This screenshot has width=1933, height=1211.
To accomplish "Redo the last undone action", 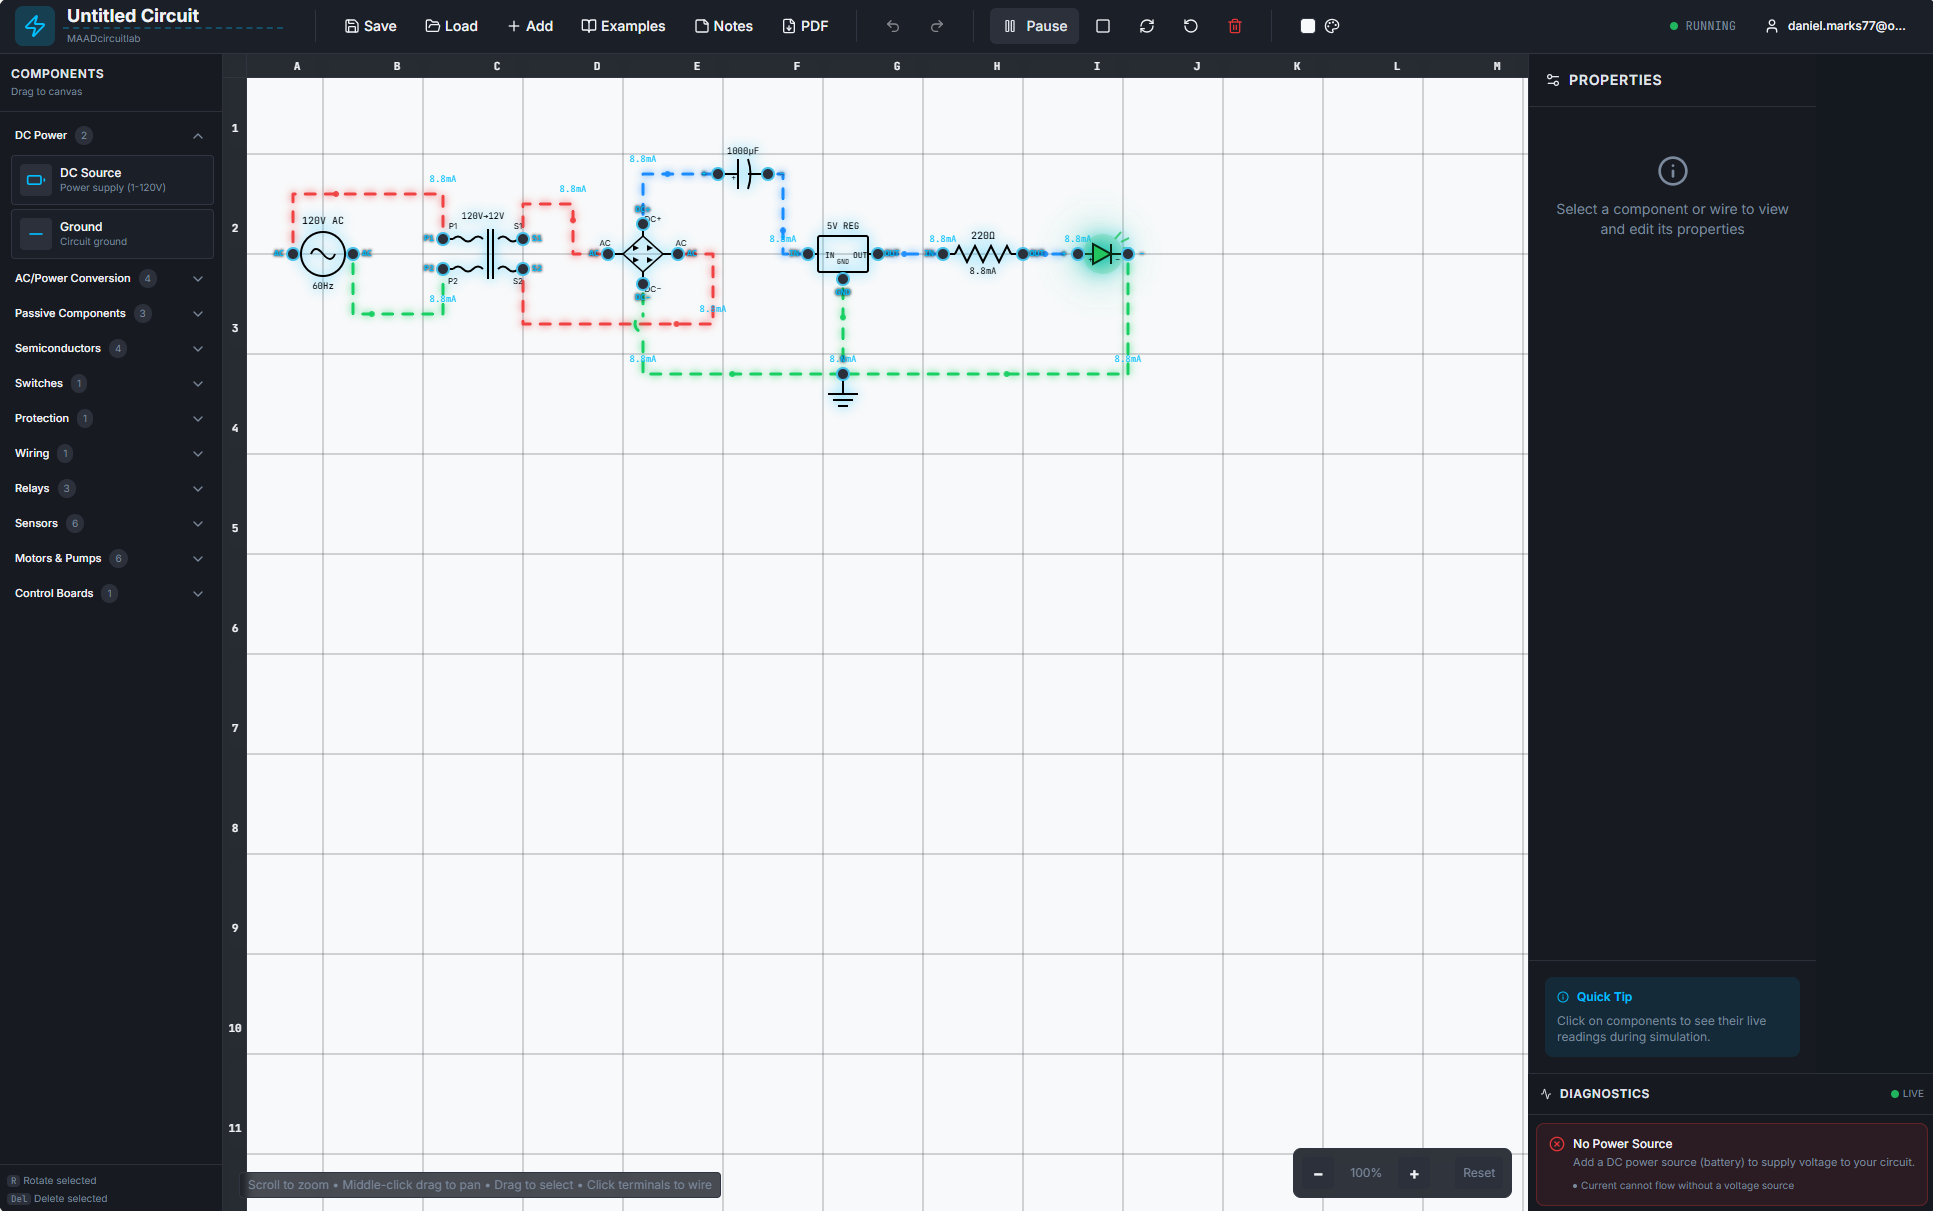I will 937,26.
